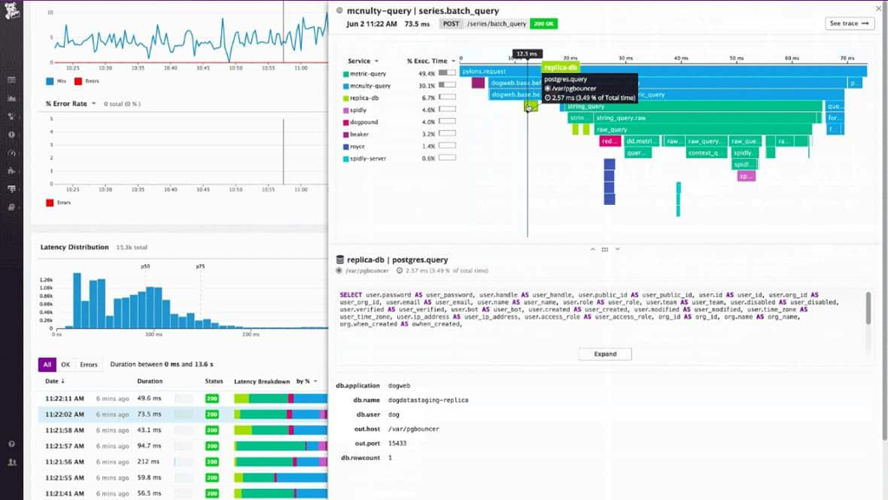
Task: Toggle the Errors legend under error rate chart
Action: [58, 202]
